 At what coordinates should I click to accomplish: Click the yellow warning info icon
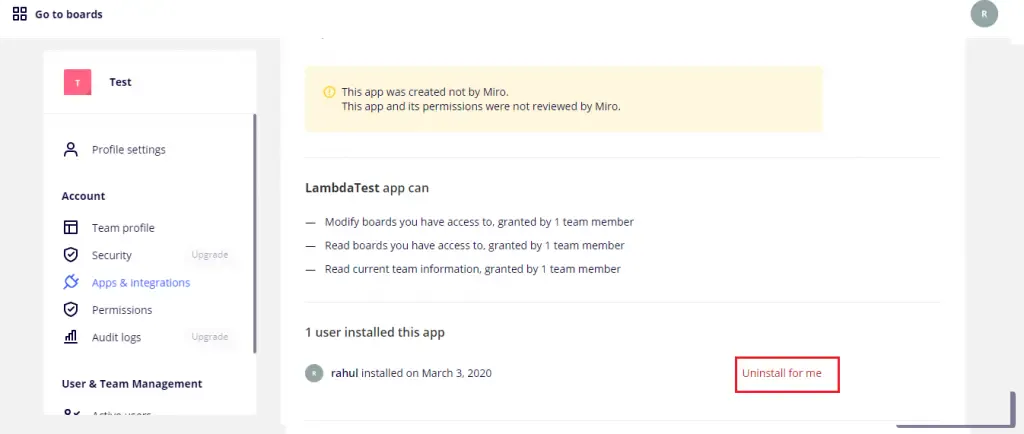(329, 91)
